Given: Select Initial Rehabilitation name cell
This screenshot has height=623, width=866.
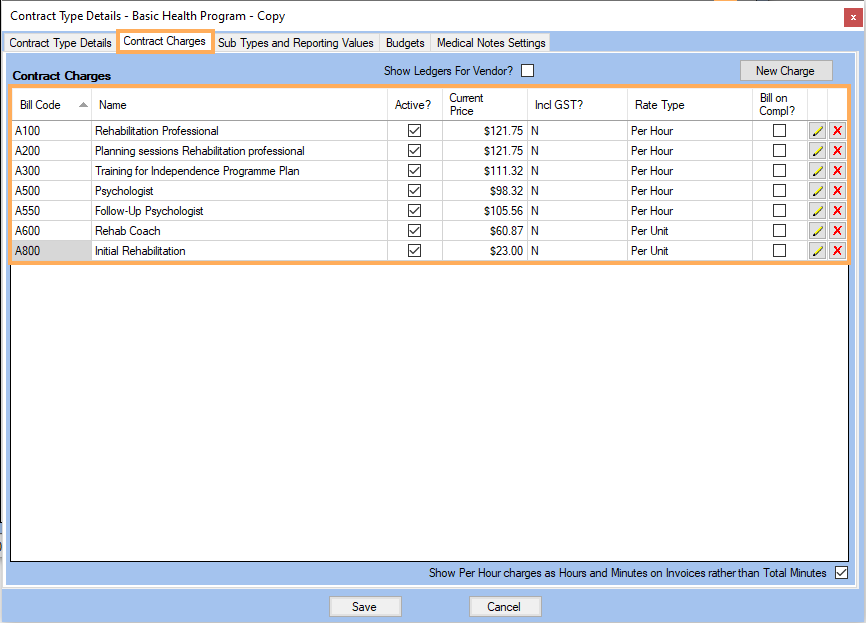Looking at the screenshot, I should tap(239, 251).
